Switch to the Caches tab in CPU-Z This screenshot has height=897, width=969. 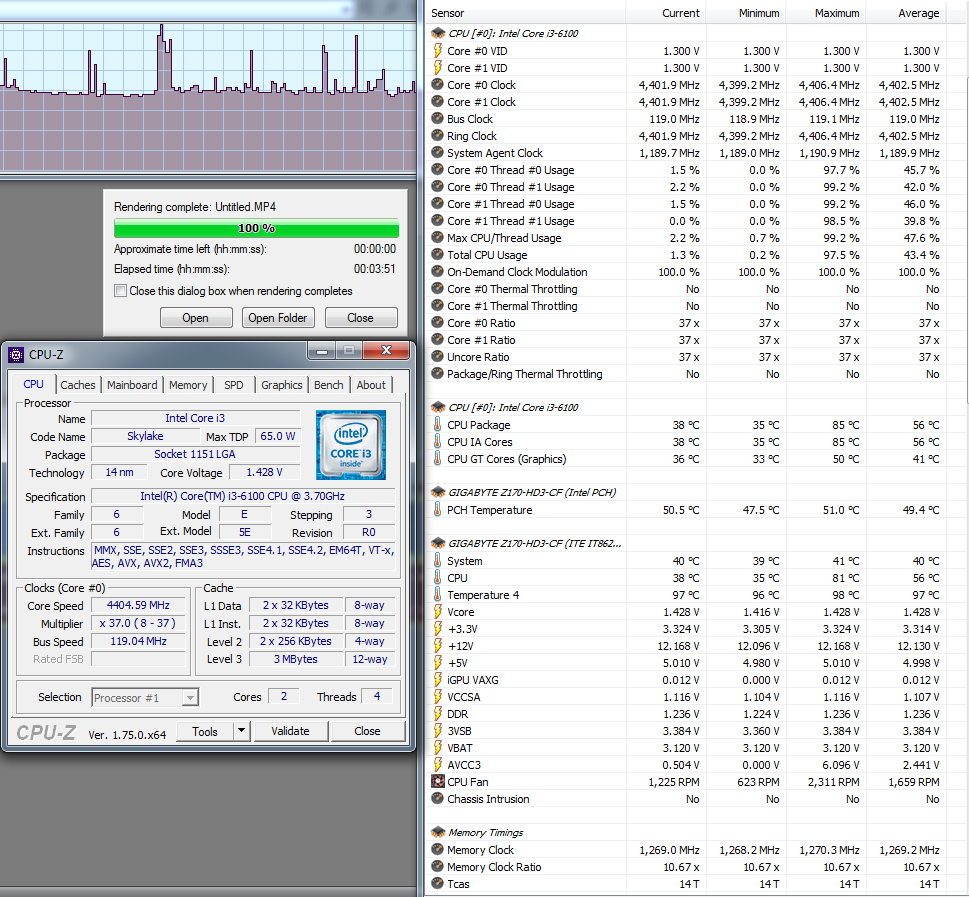(x=78, y=385)
